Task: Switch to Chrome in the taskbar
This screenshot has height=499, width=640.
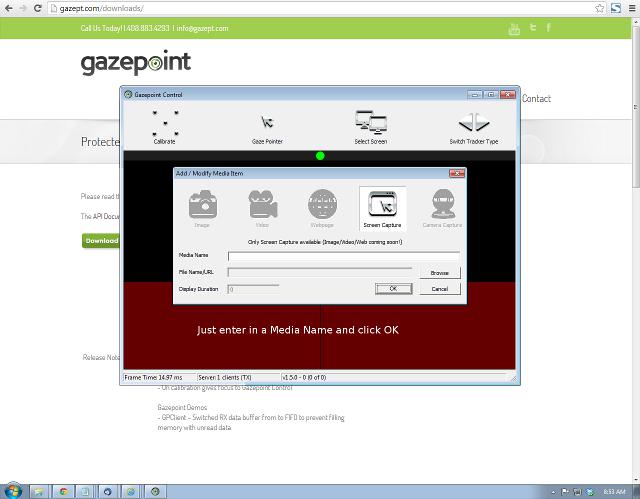Action: 63,492
